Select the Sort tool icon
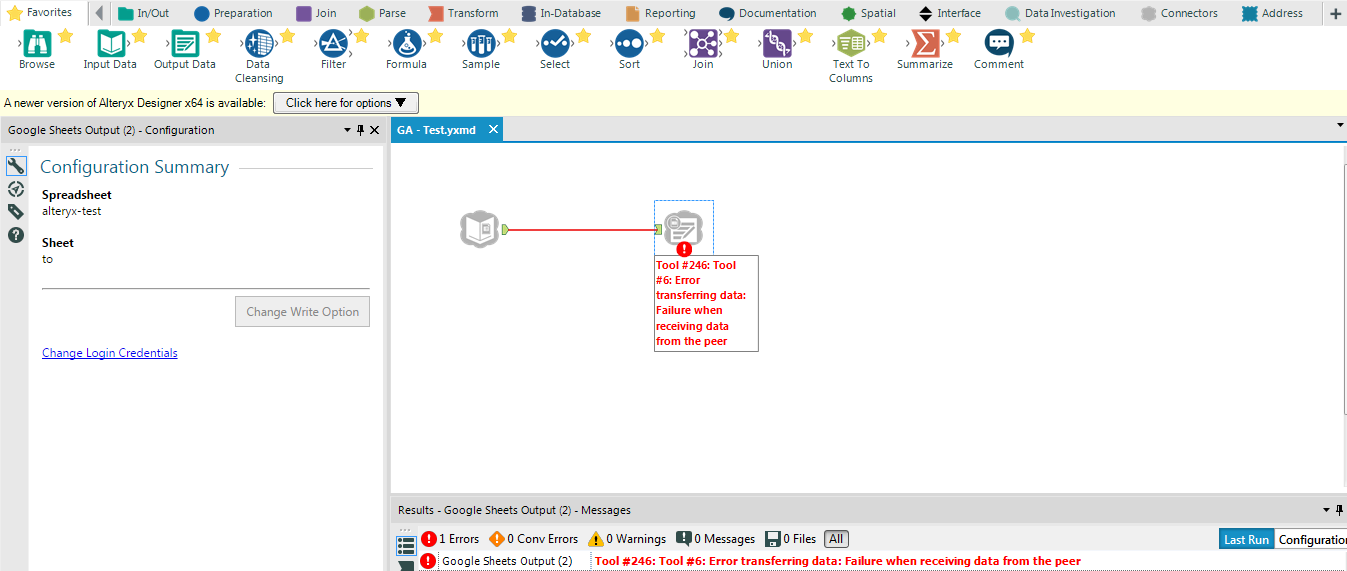1347x571 pixels. click(x=629, y=43)
